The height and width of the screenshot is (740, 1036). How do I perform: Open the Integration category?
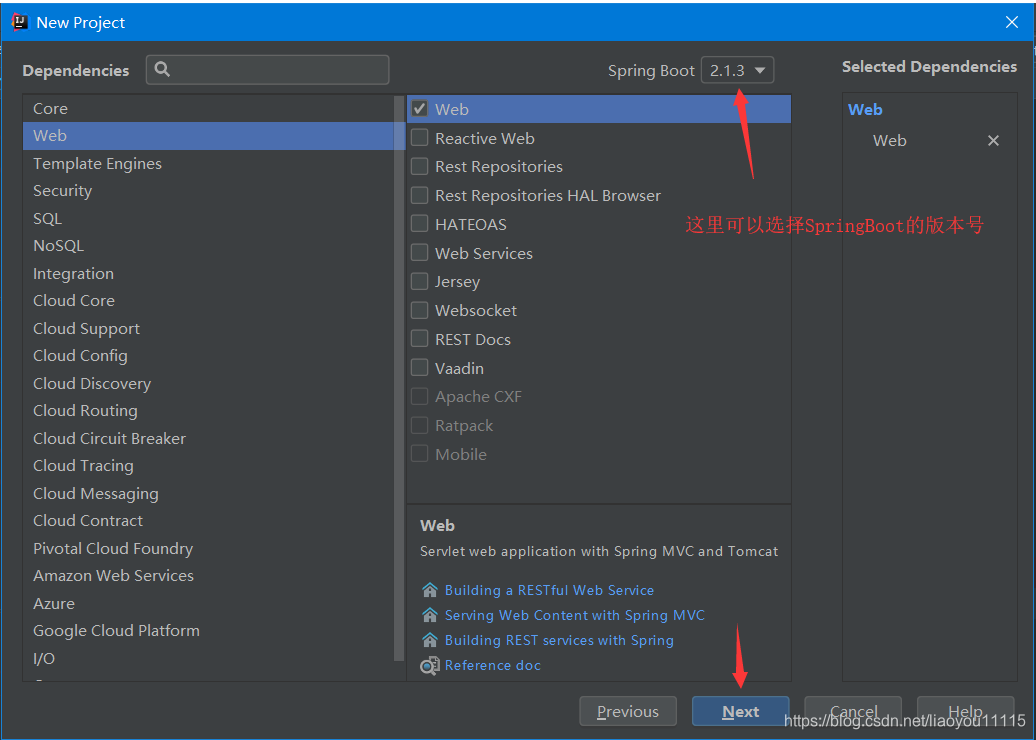(208, 274)
